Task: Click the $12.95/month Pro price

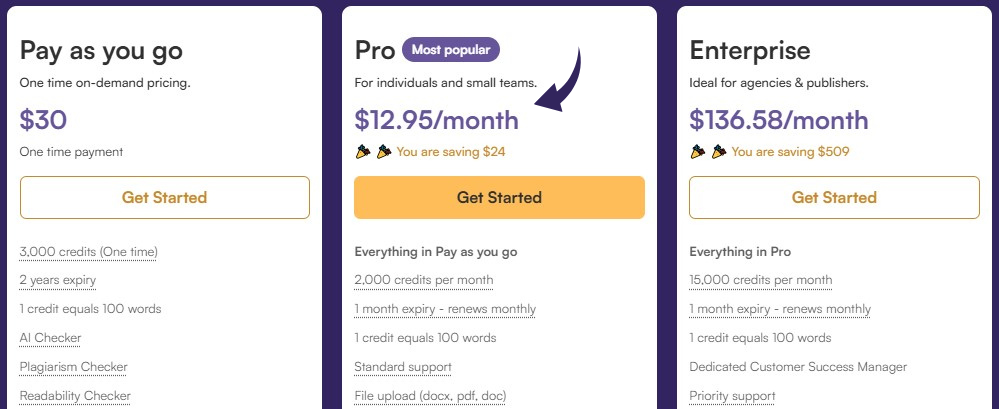Action: (x=436, y=121)
